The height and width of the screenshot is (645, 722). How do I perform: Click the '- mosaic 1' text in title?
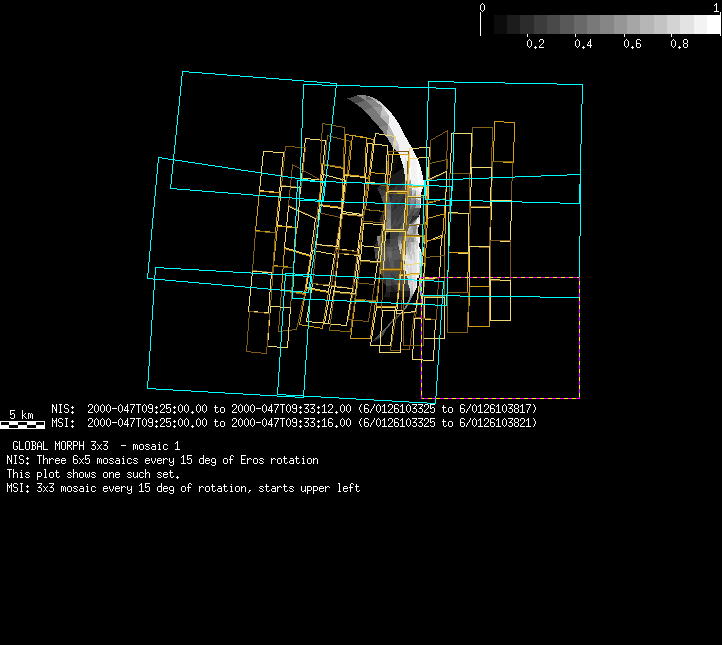pyautogui.click(x=149, y=444)
